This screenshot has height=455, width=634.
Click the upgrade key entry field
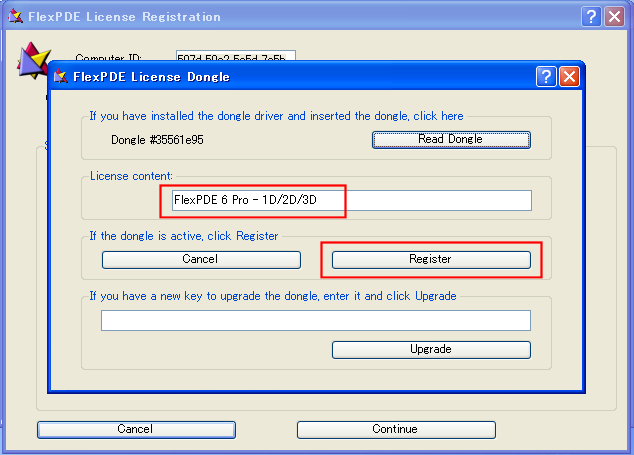point(315,320)
